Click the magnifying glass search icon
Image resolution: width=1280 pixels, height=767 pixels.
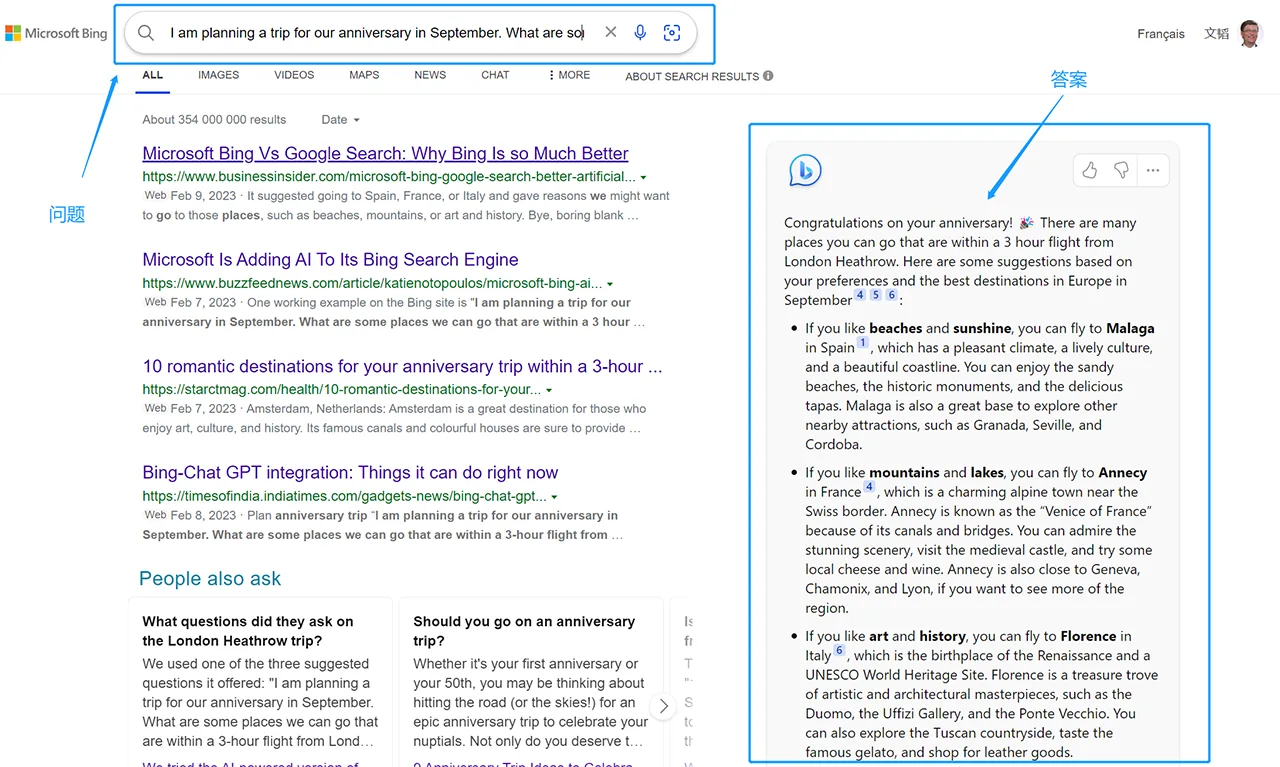coord(146,33)
